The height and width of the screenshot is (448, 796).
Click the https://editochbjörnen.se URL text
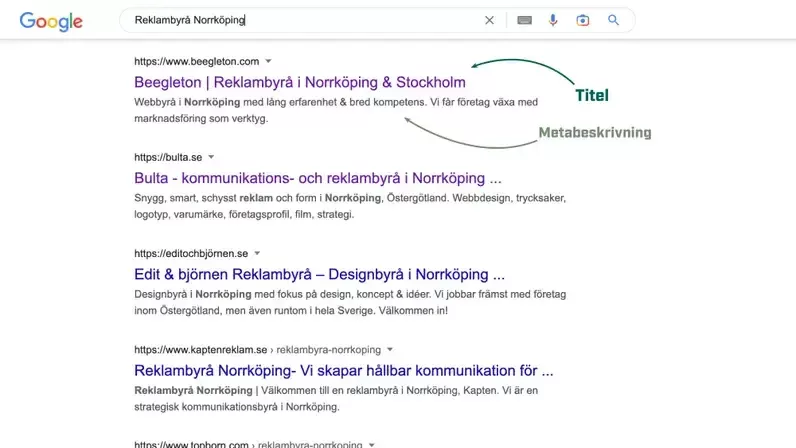coord(191,253)
